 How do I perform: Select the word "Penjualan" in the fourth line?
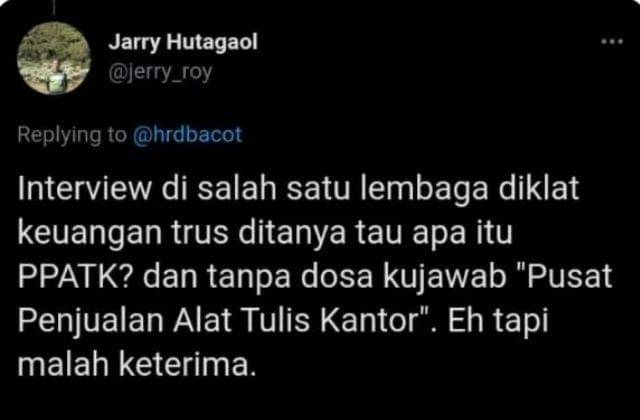coord(90,321)
